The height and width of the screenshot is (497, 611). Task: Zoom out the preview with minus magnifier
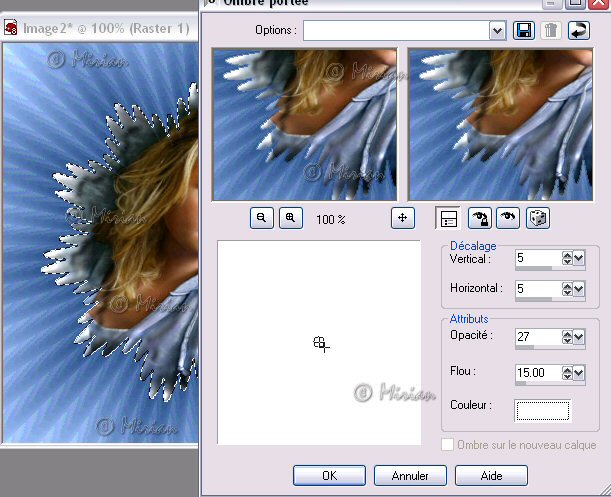pos(262,218)
